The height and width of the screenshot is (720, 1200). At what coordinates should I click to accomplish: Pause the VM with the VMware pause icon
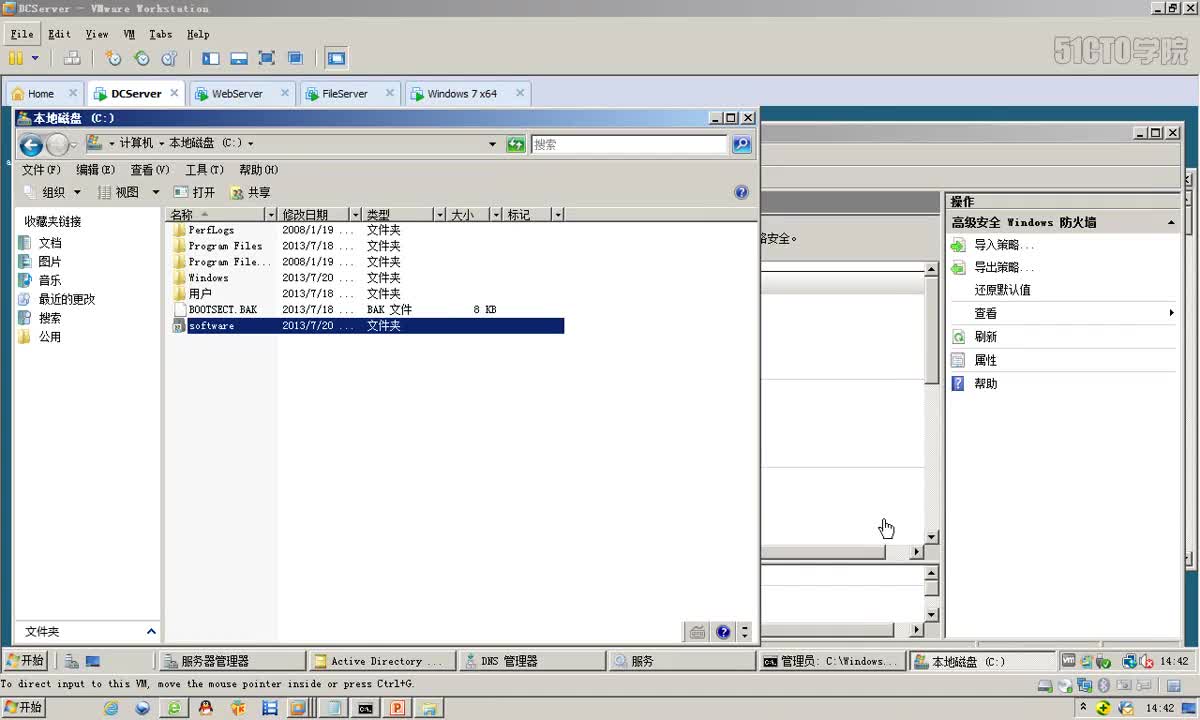coord(16,58)
